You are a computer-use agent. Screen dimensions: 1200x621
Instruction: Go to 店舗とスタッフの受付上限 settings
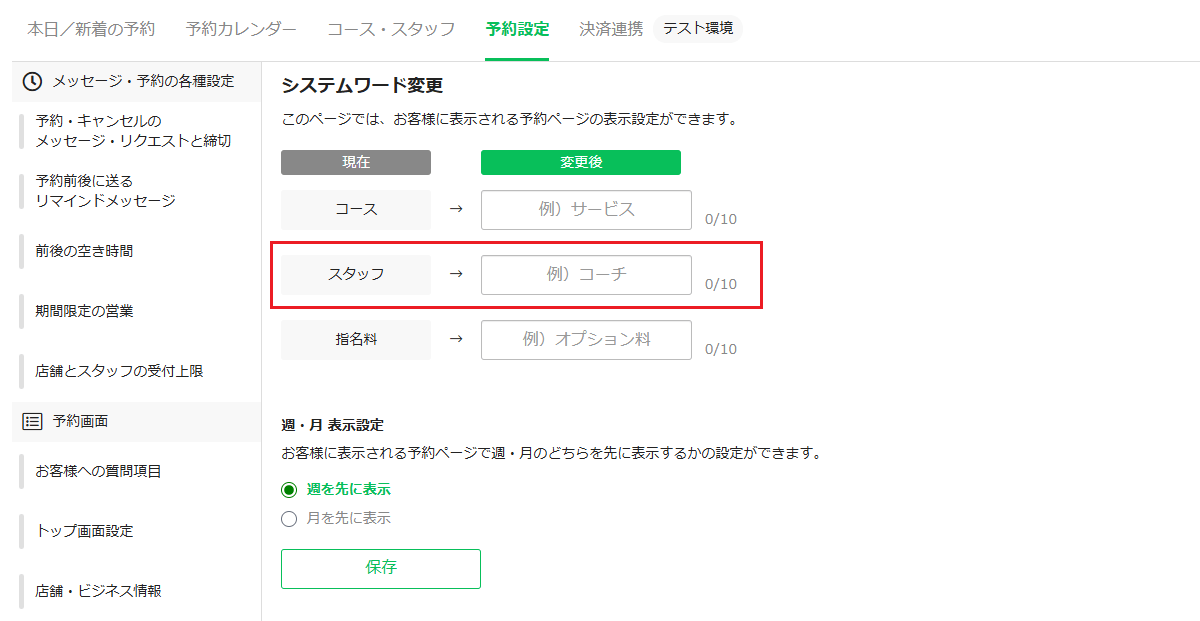(119, 371)
